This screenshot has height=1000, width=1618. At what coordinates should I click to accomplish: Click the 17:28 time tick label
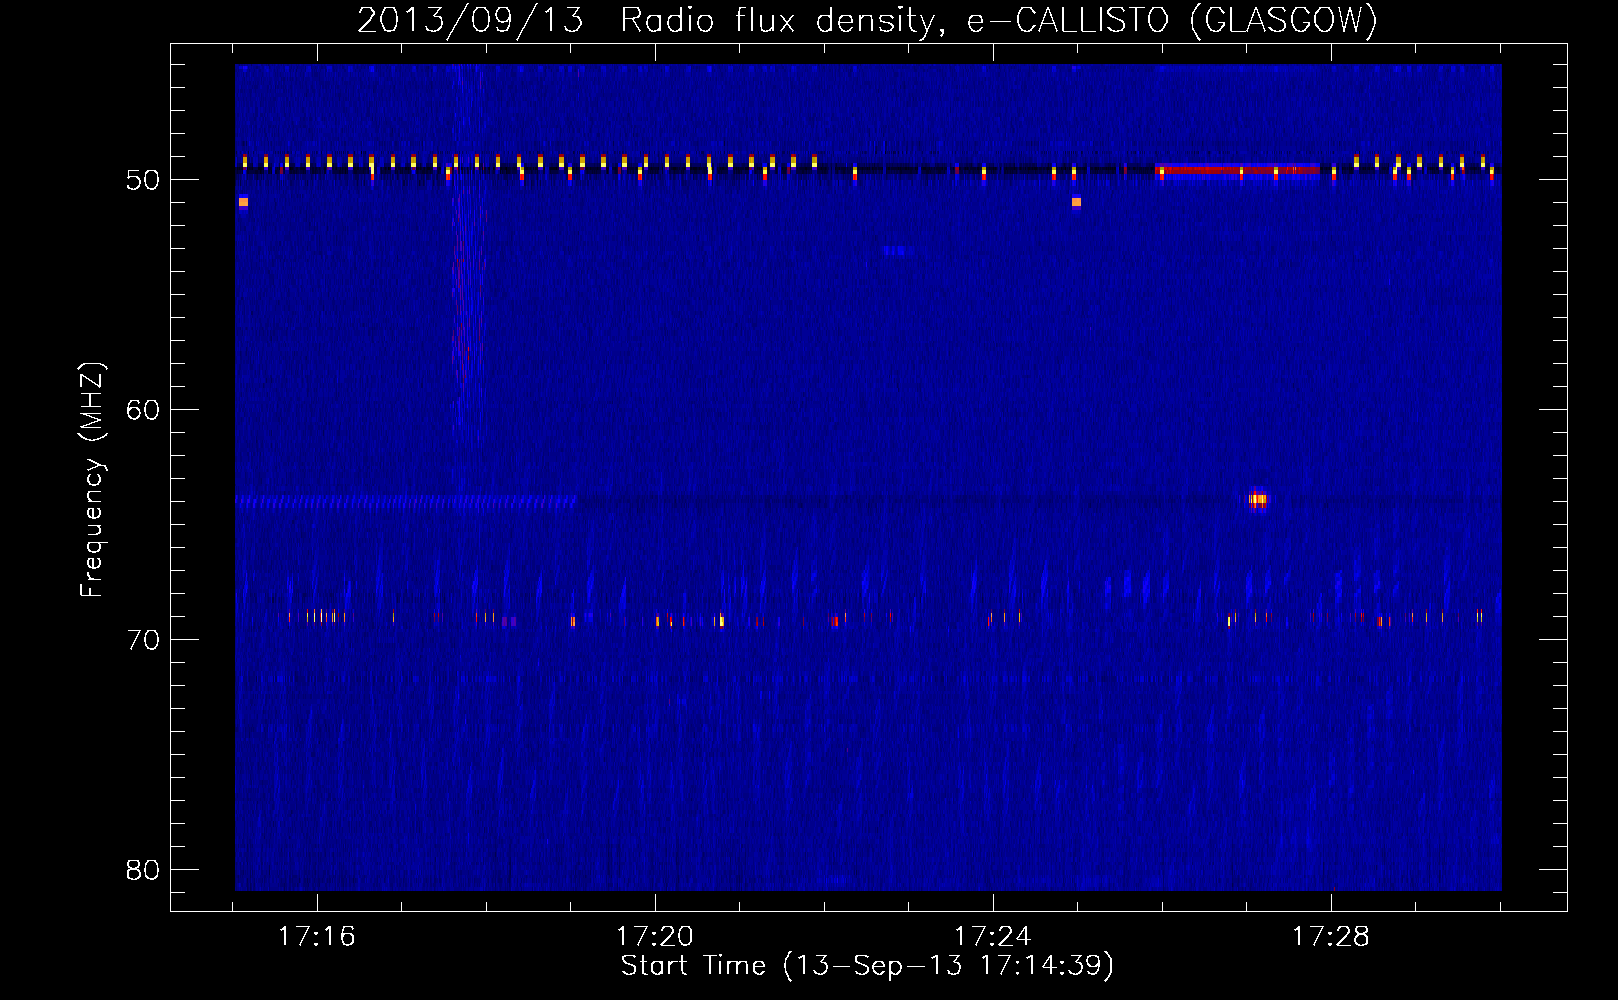coord(1331,937)
